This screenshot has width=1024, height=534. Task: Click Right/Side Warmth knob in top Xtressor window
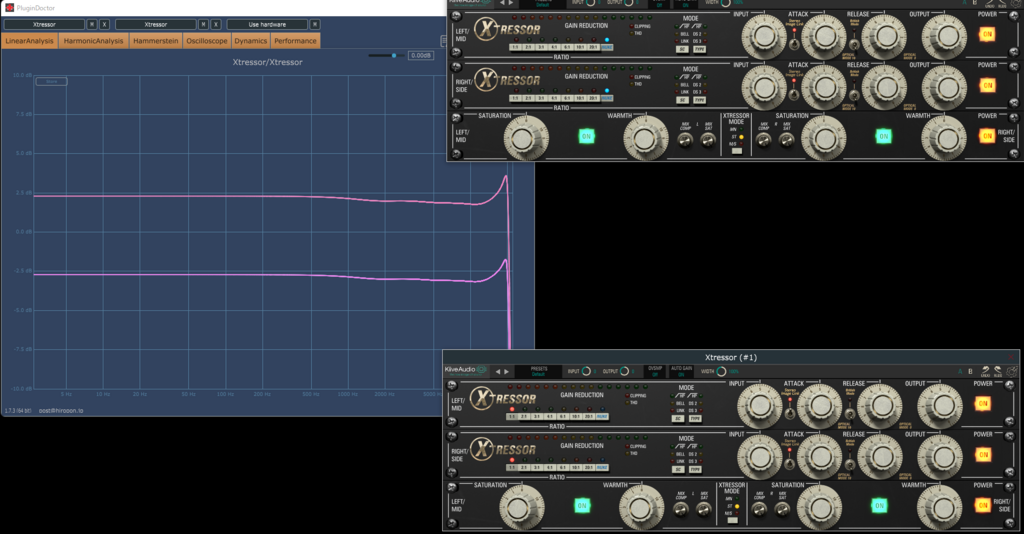point(944,138)
